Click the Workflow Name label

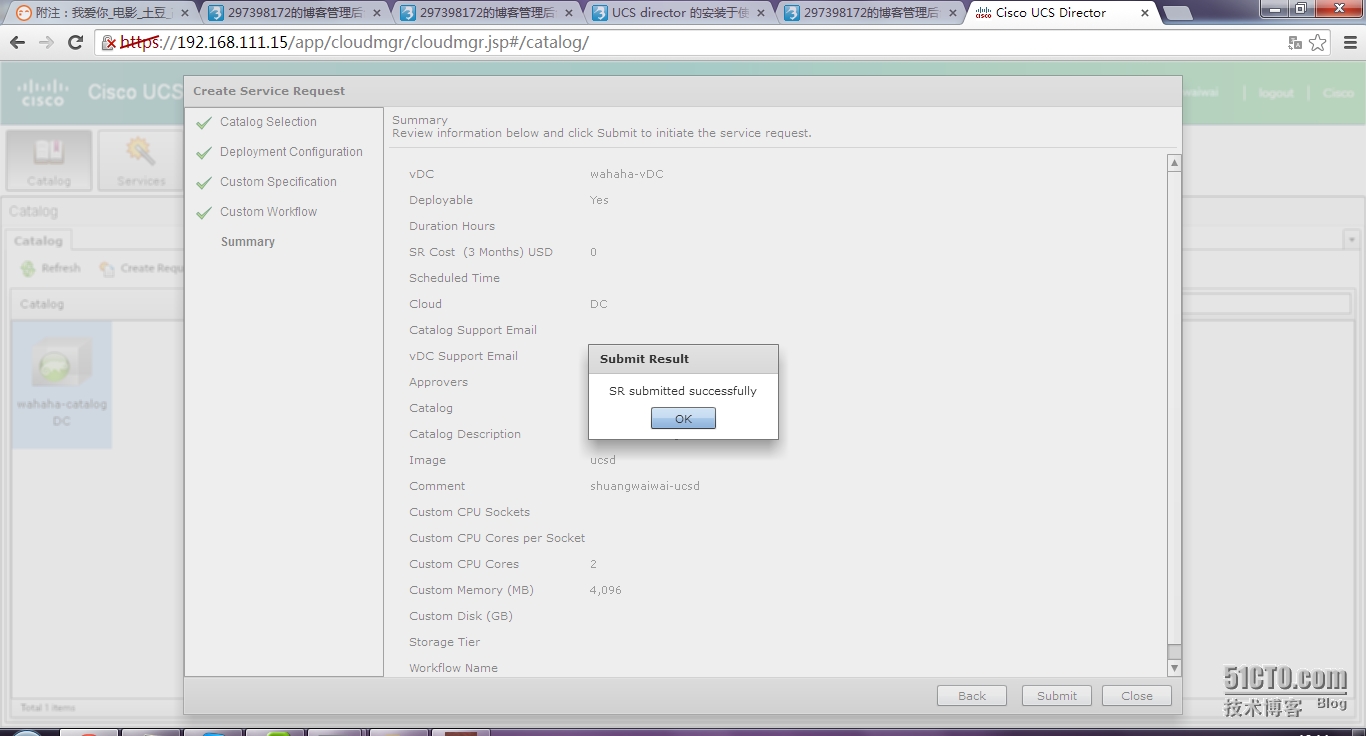453,668
